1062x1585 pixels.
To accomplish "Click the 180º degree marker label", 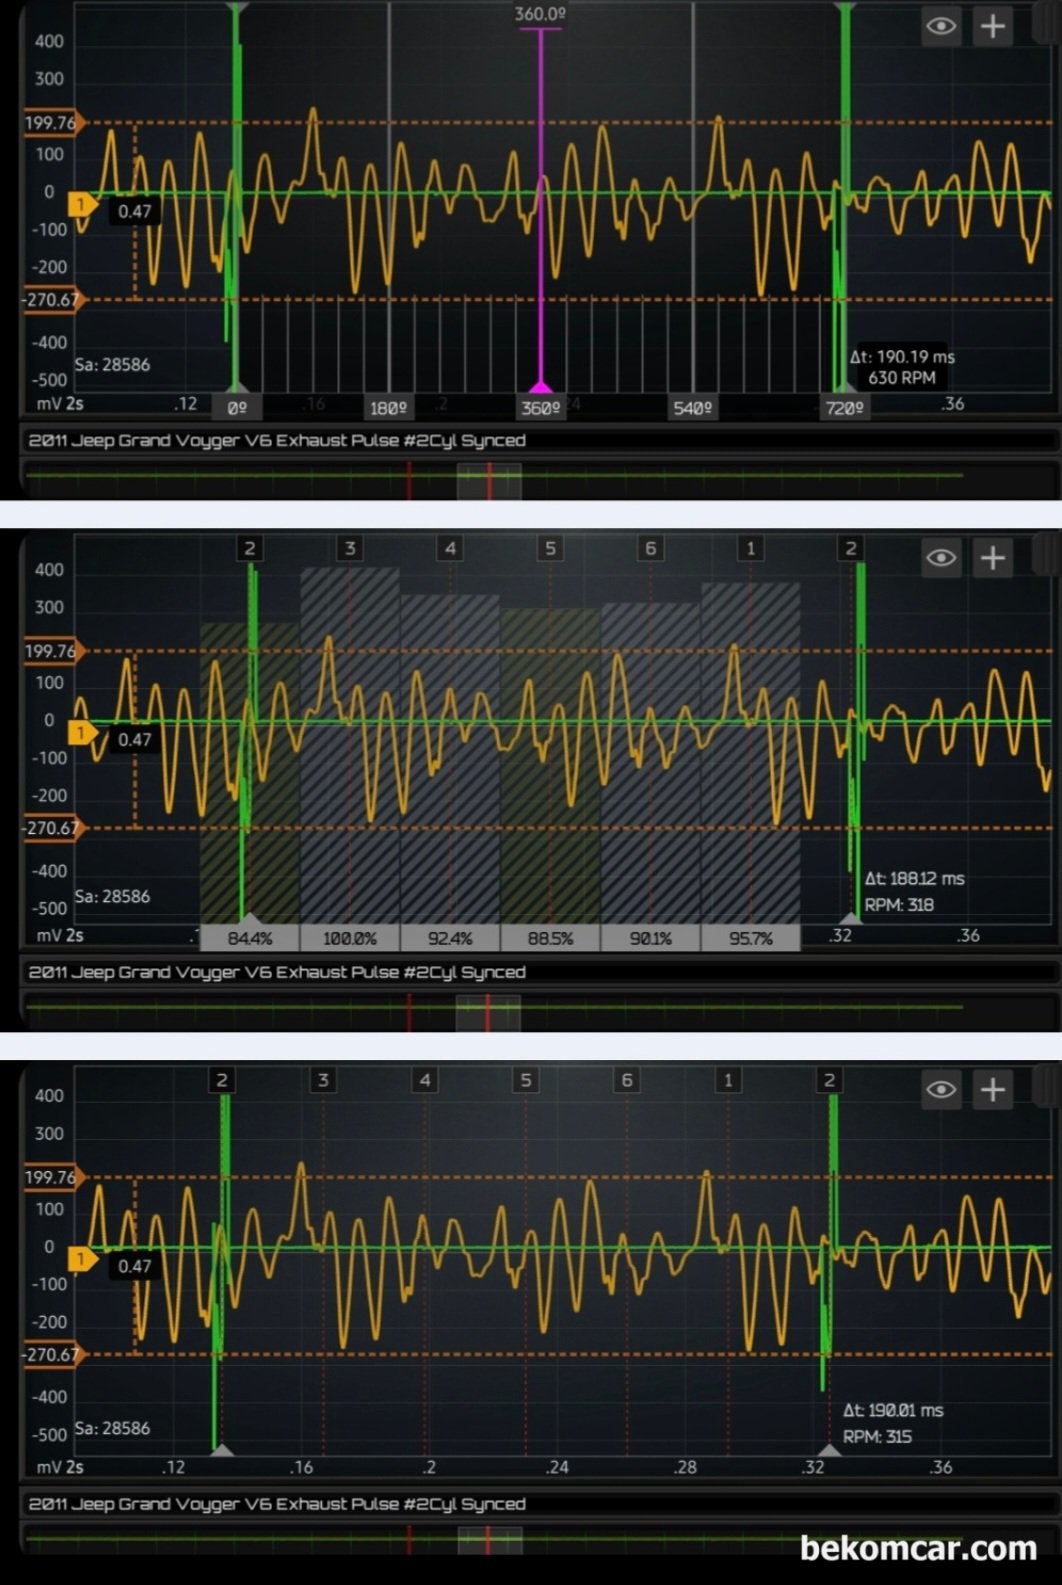I will coord(388,408).
